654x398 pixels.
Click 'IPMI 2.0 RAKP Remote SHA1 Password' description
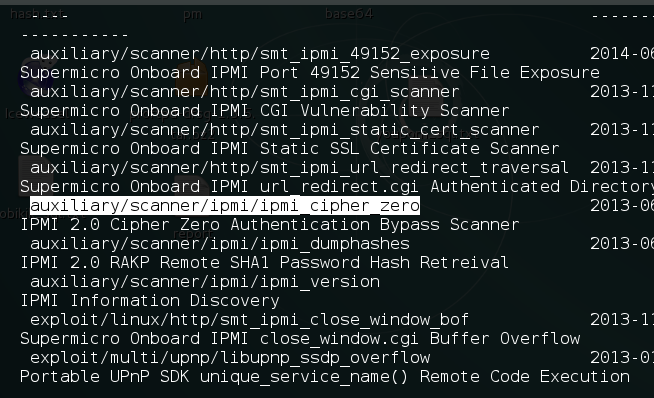pos(190,263)
